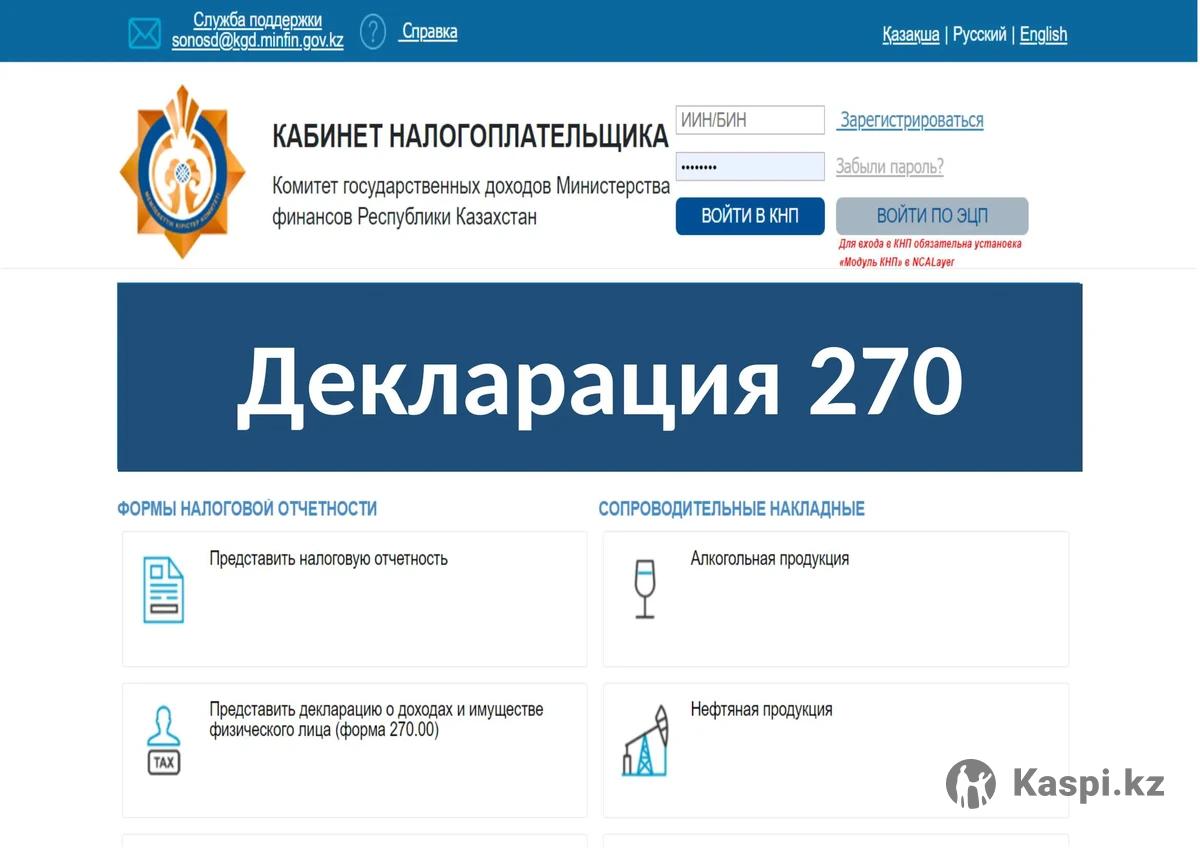Click the TAX stamp person icon

(x=163, y=741)
